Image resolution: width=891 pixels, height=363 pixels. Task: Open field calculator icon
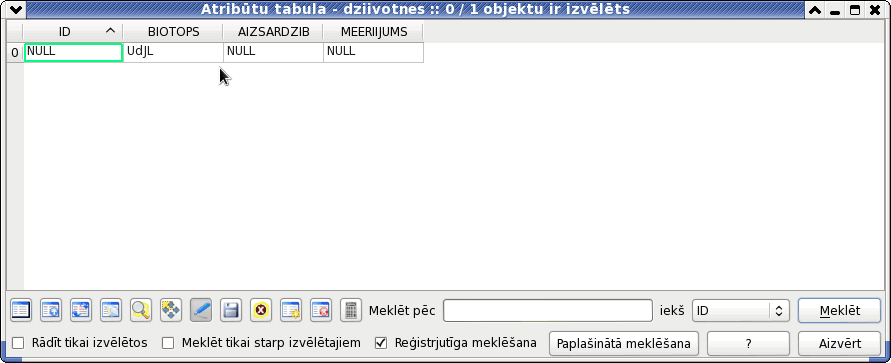(x=351, y=310)
